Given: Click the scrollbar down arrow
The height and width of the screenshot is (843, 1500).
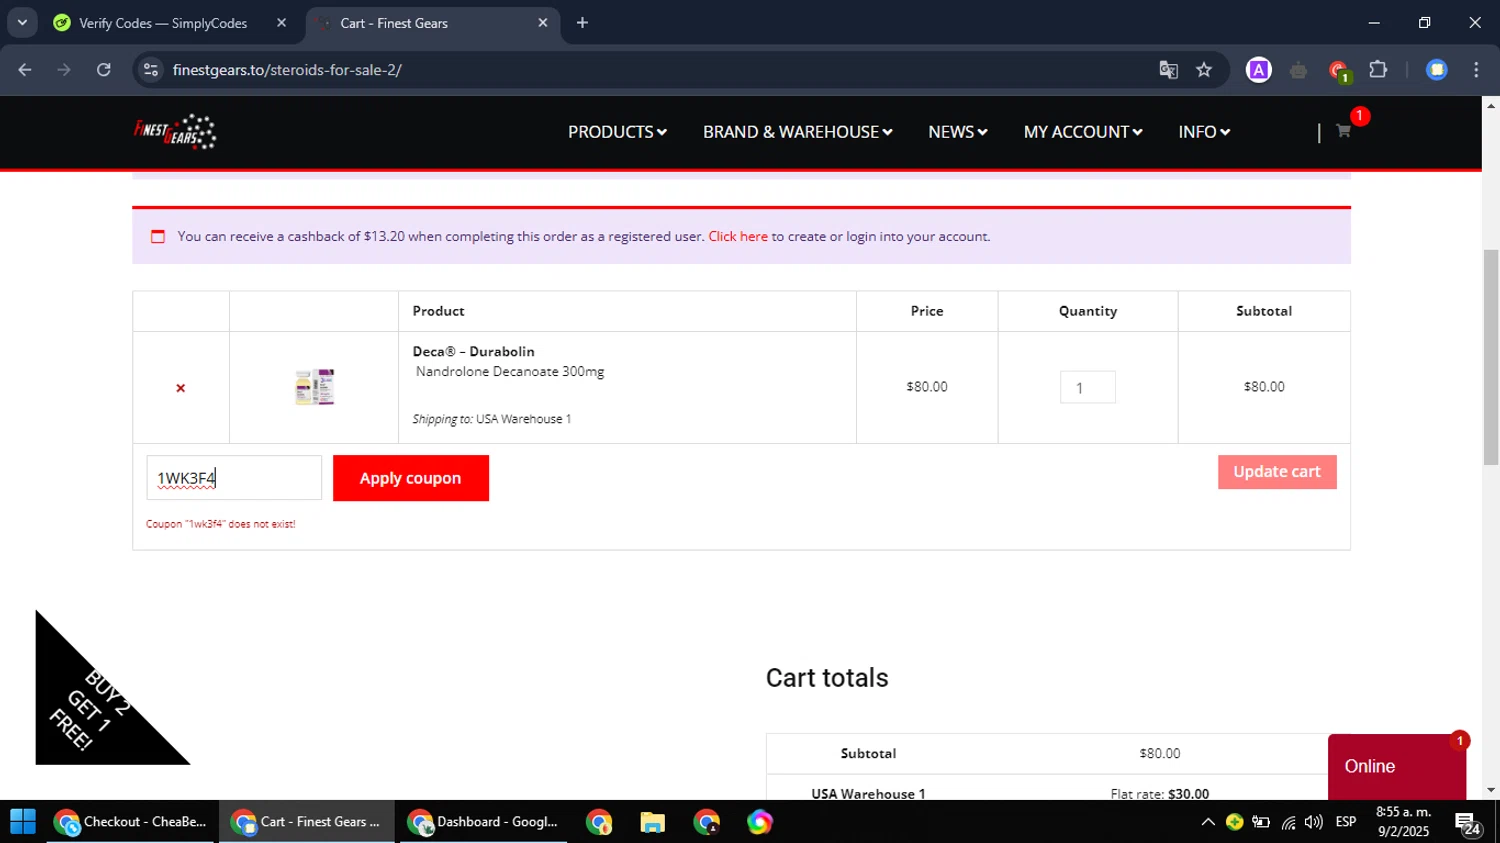Looking at the screenshot, I should pos(1491,790).
